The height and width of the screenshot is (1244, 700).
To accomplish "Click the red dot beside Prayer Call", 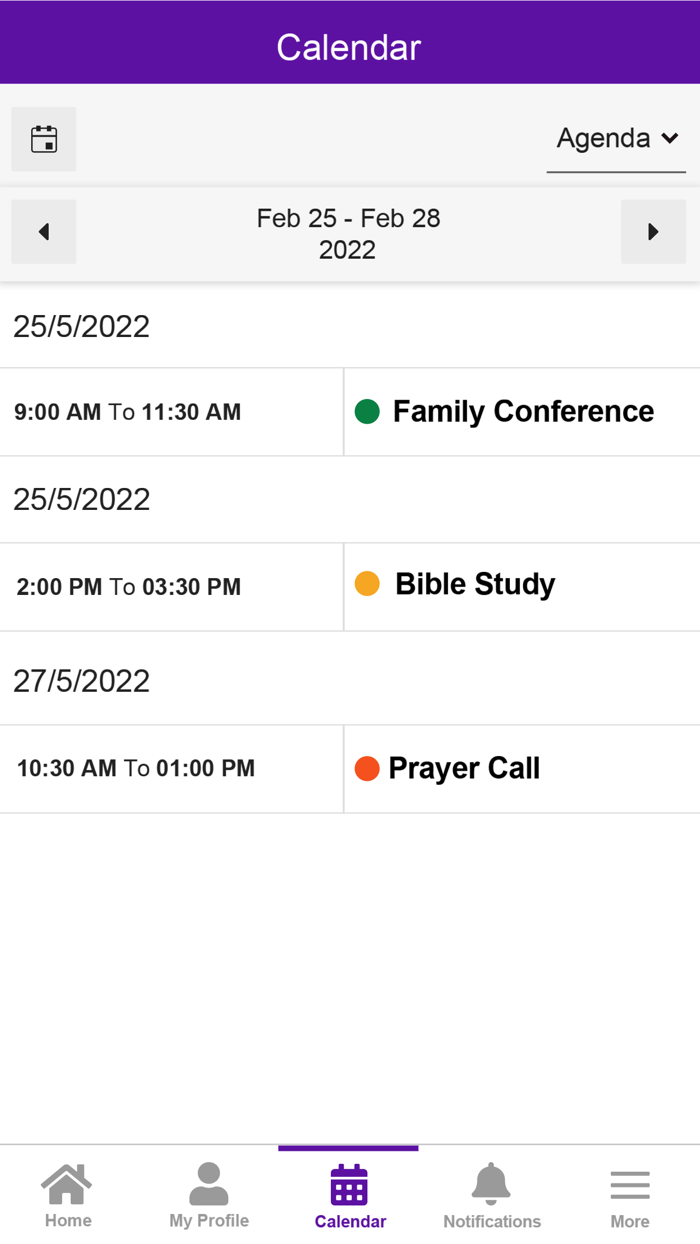I will coord(368,768).
